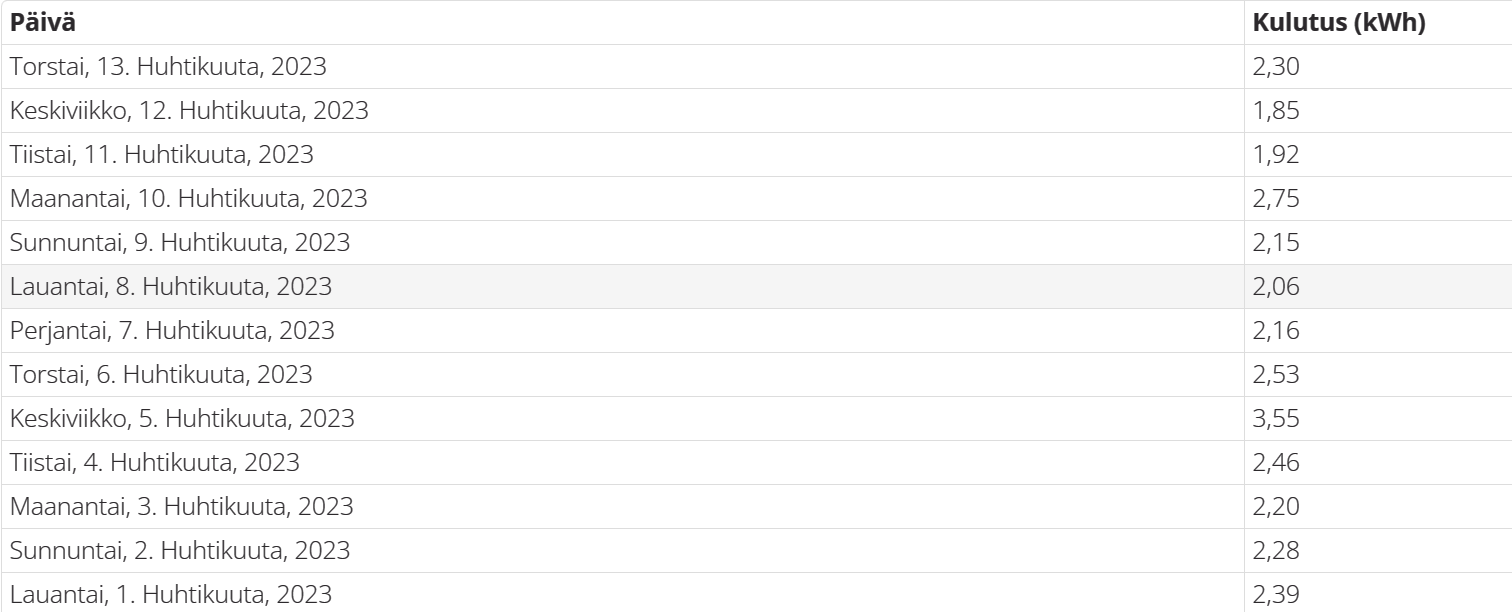Click the 2,39 consumption value
Screen dimensions: 1512x612
[1276, 595]
